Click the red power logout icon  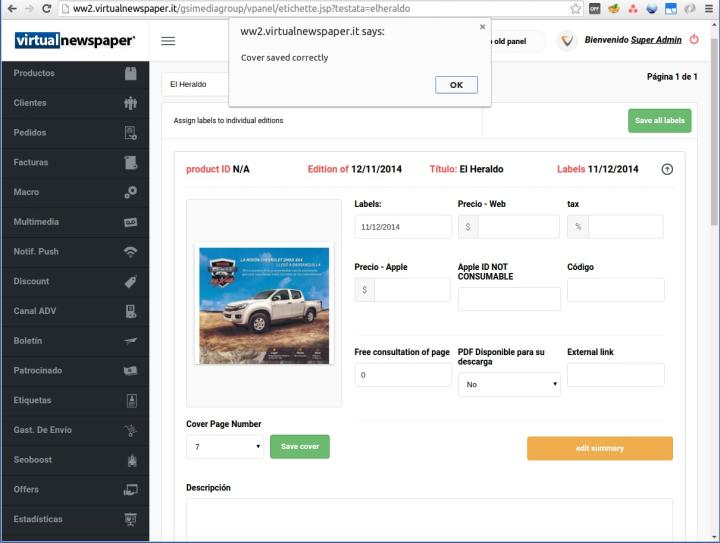click(694, 39)
